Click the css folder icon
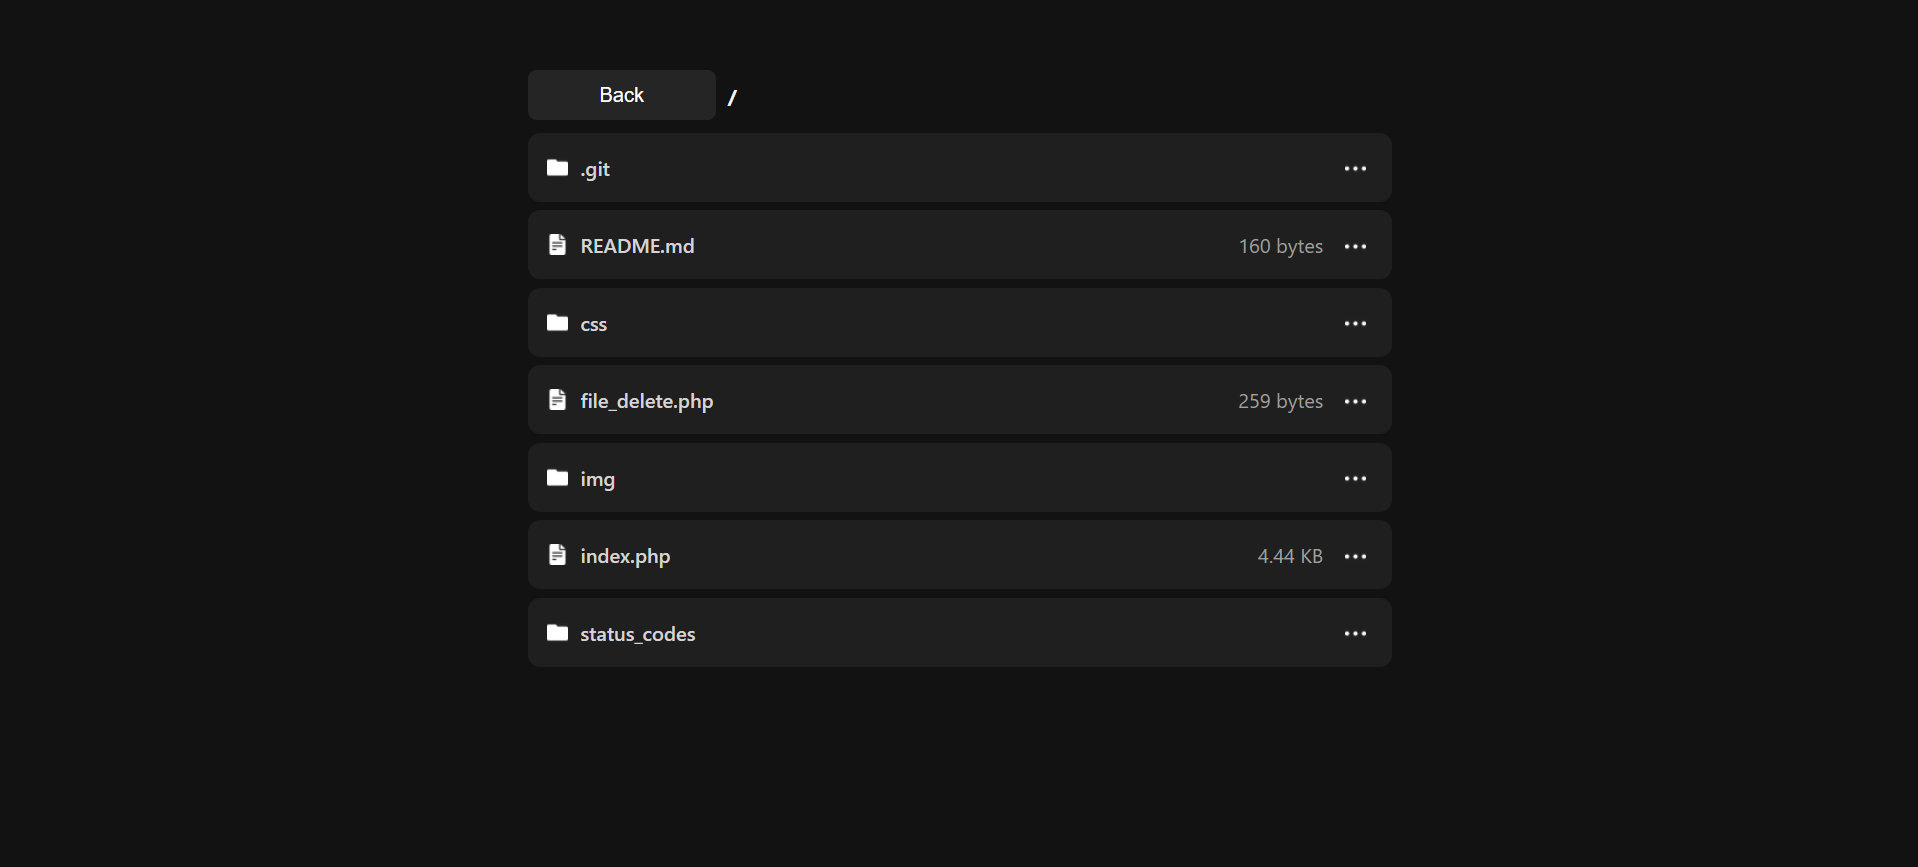1918x867 pixels. click(x=557, y=323)
